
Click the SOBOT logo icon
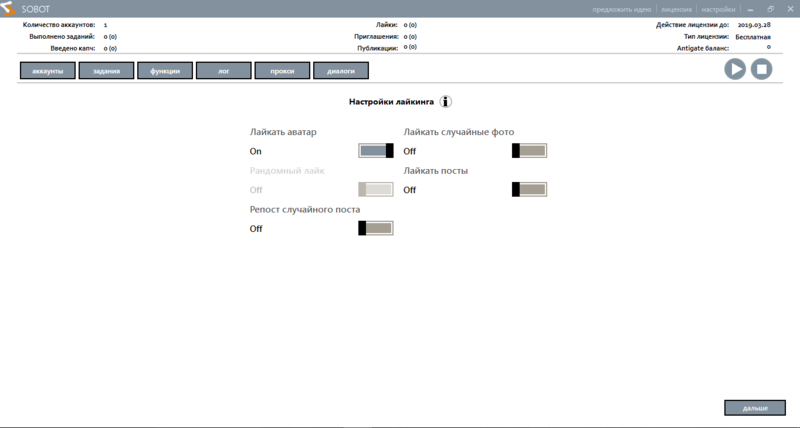pos(10,9)
